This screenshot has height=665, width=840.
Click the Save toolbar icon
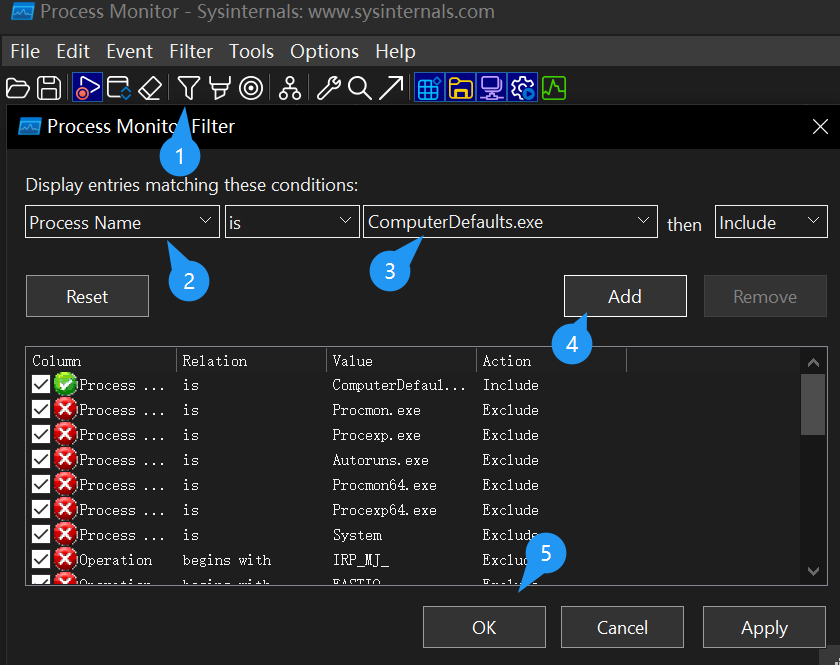click(49, 88)
